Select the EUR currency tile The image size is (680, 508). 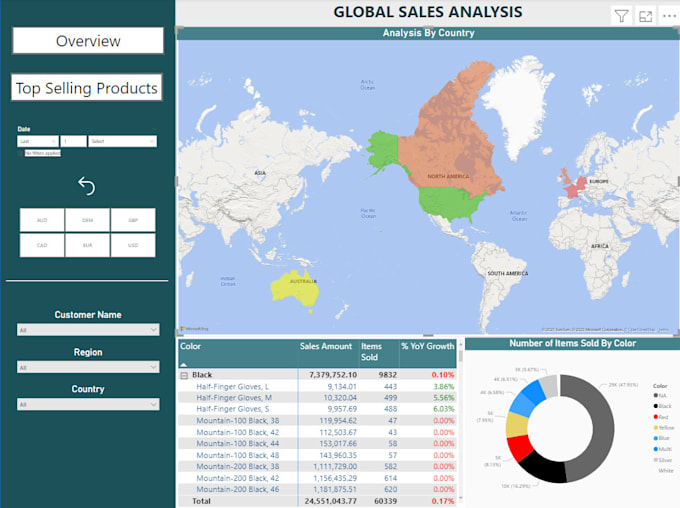87,245
